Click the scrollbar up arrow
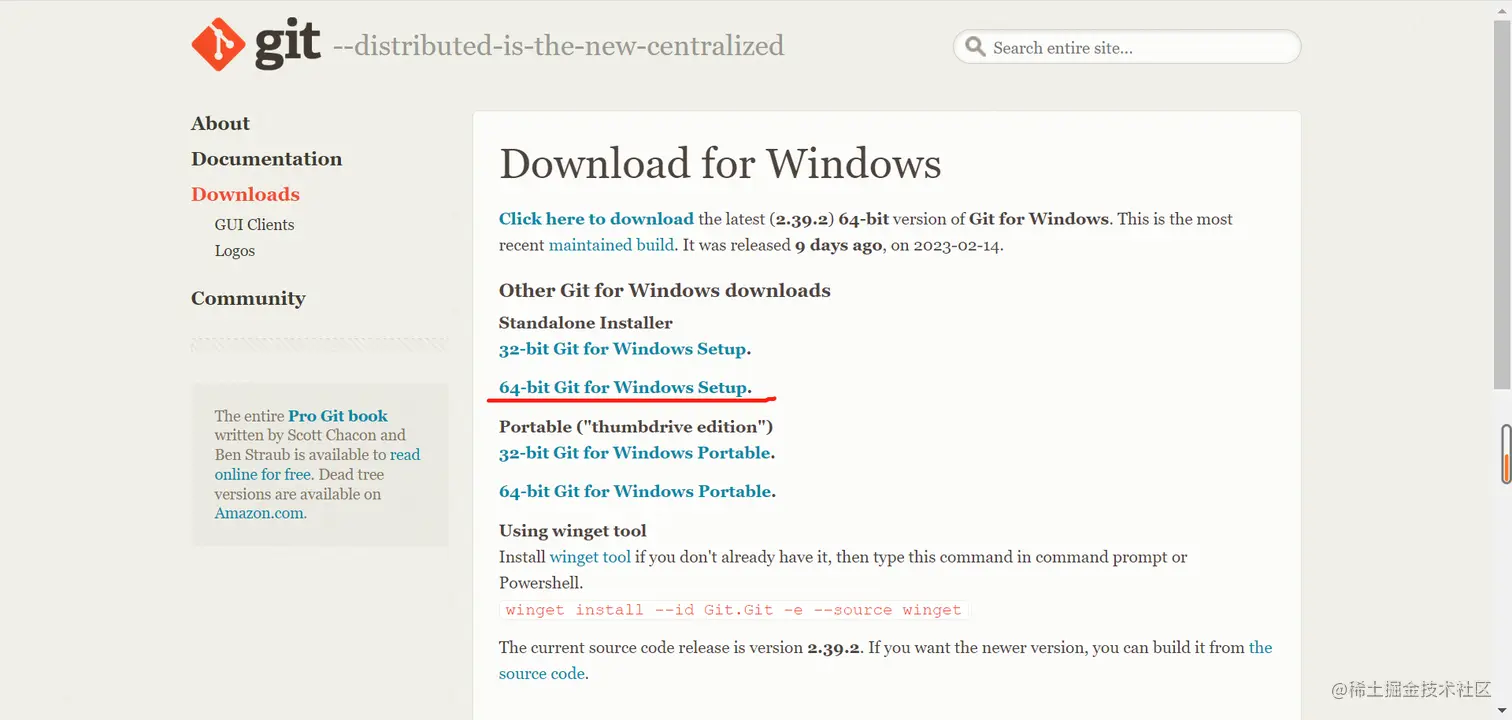 (x=1504, y=9)
